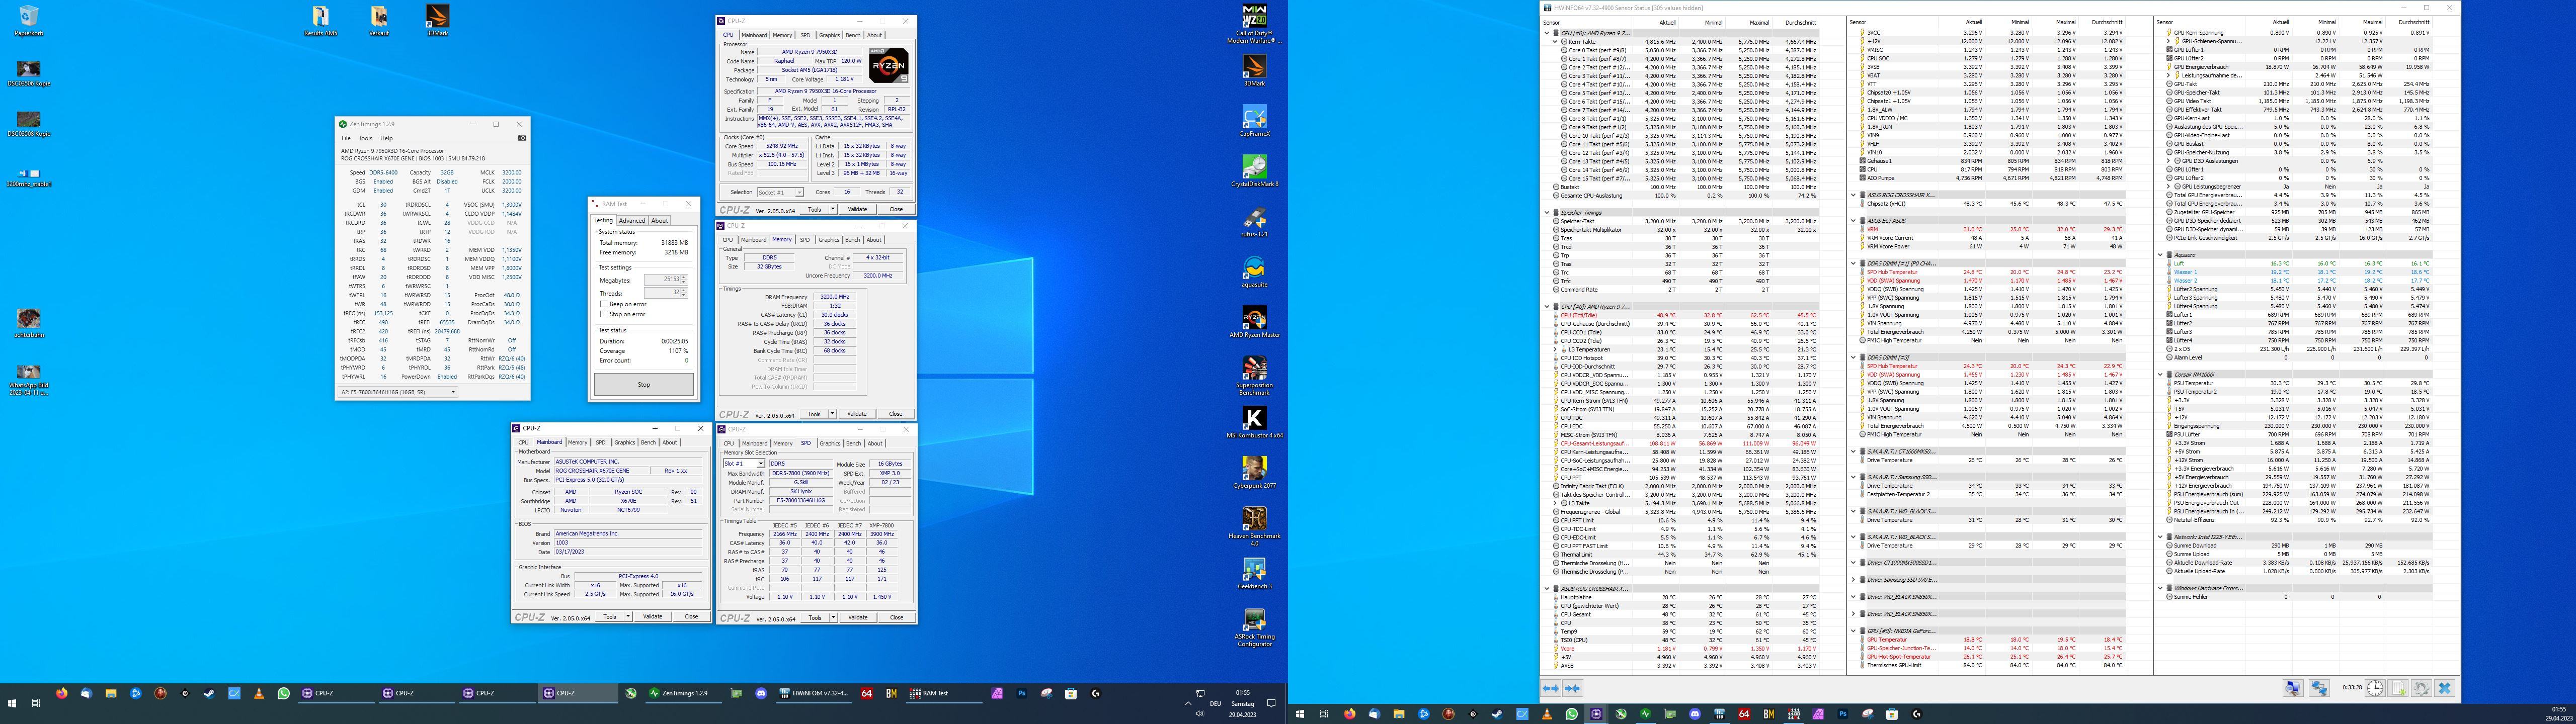Open Graphics tab in CPU-Z Mainboard window

624,442
